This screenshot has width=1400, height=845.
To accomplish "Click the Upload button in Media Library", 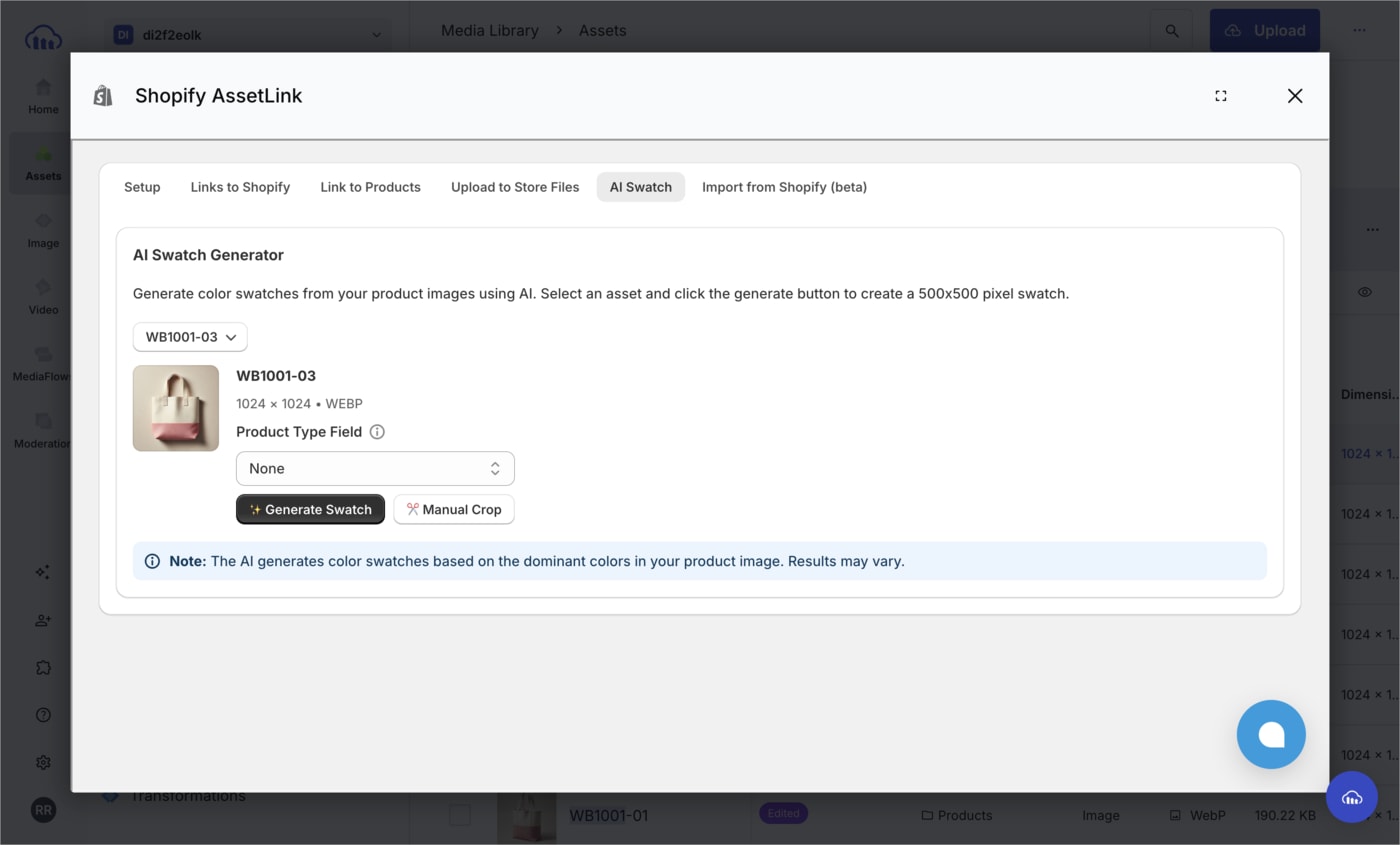I will tap(1265, 31).
